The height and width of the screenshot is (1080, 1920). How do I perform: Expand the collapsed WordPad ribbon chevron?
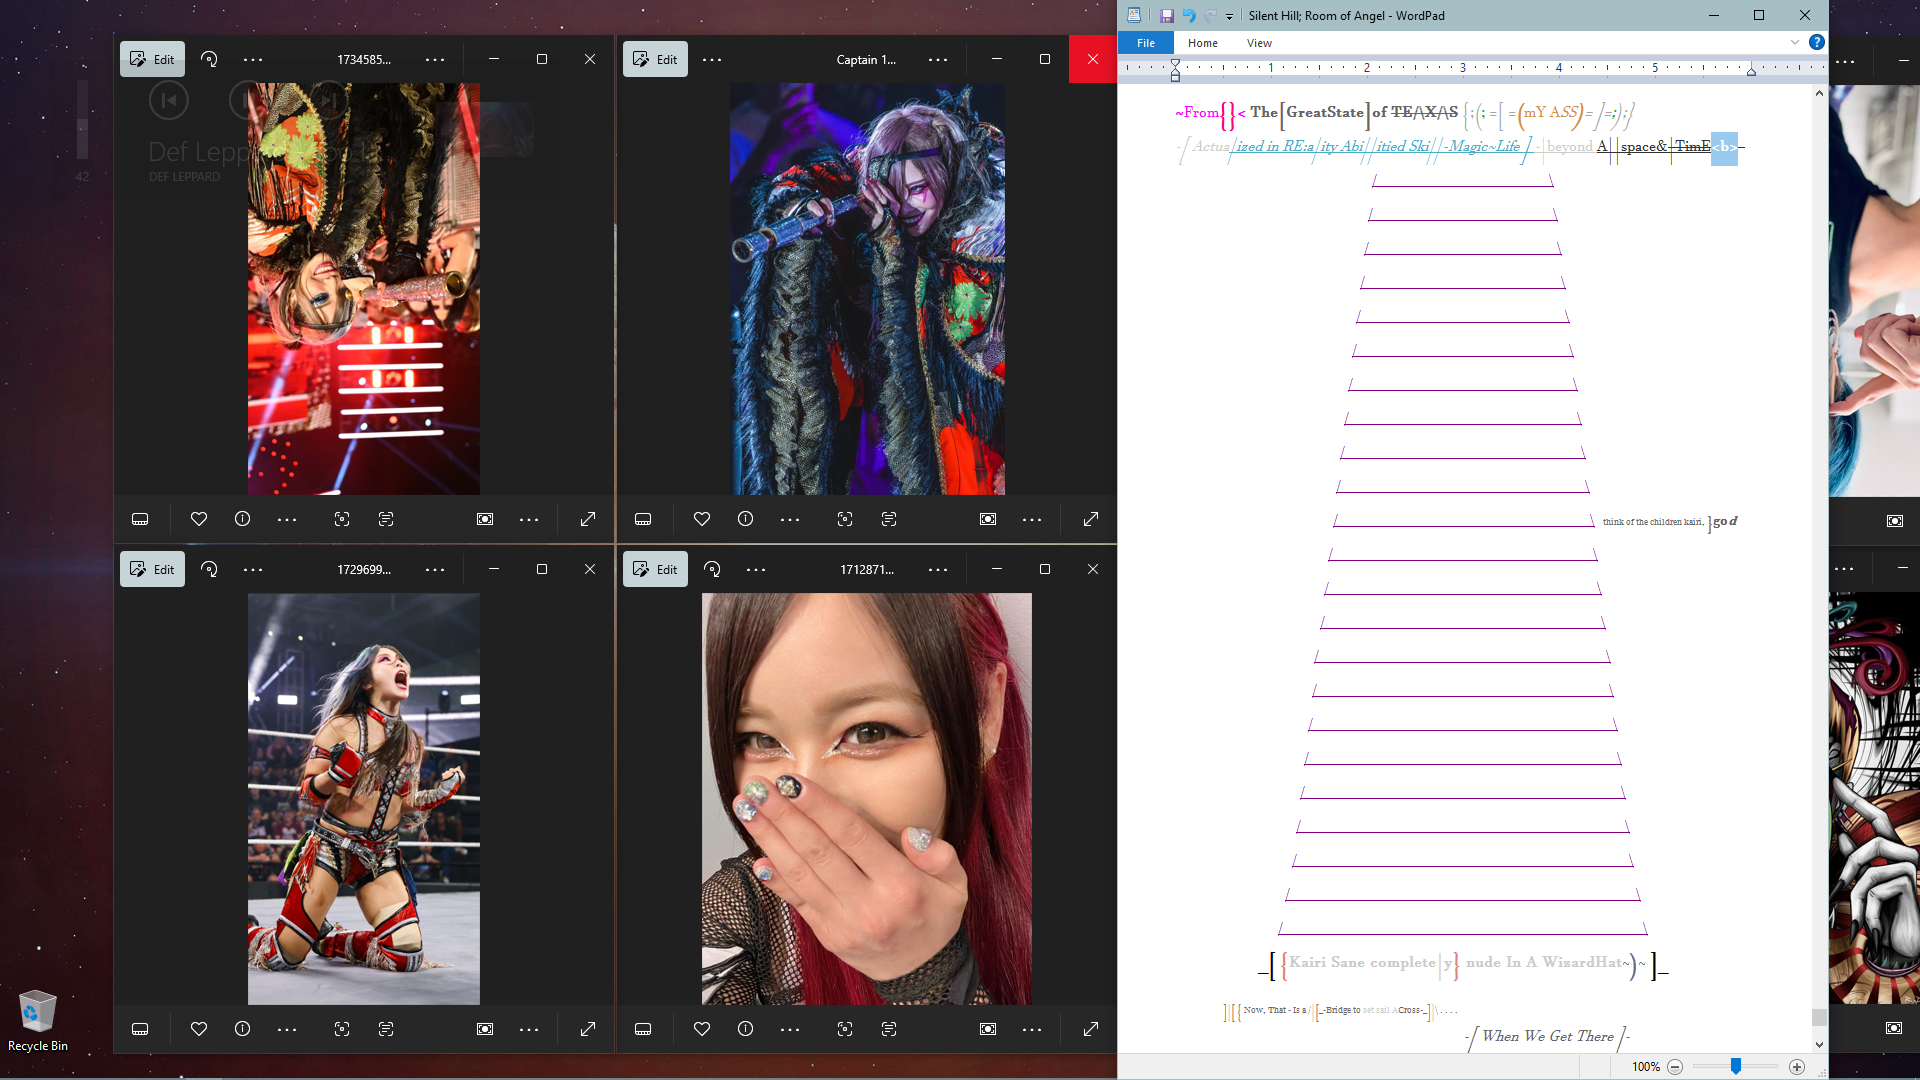1795,42
